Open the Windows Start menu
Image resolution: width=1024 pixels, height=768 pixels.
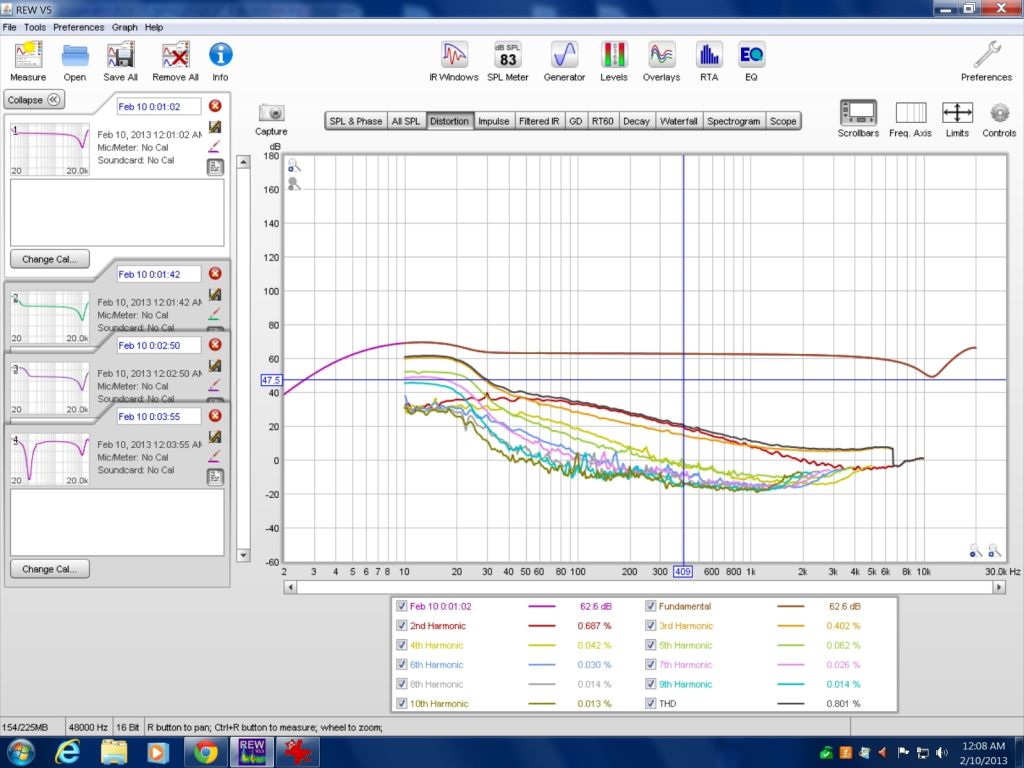(20, 752)
